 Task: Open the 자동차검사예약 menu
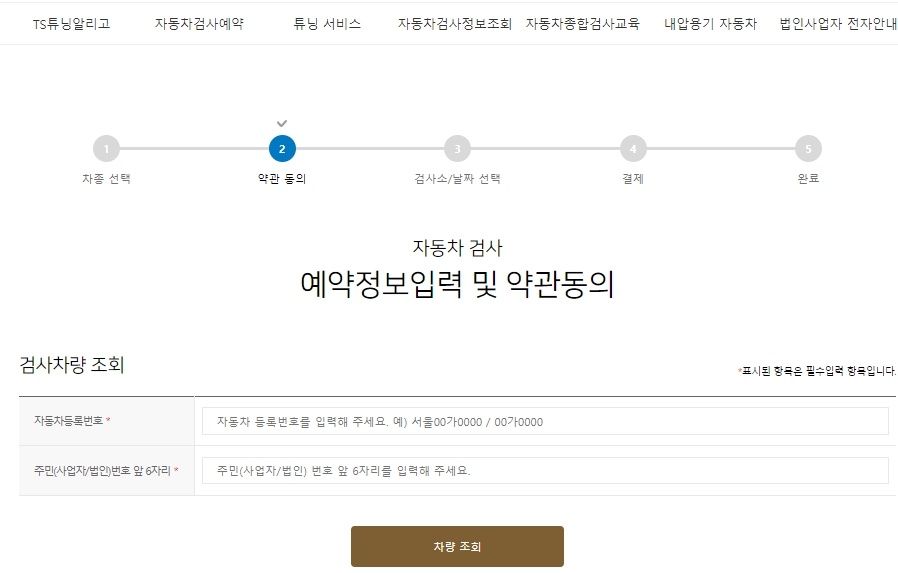click(199, 23)
